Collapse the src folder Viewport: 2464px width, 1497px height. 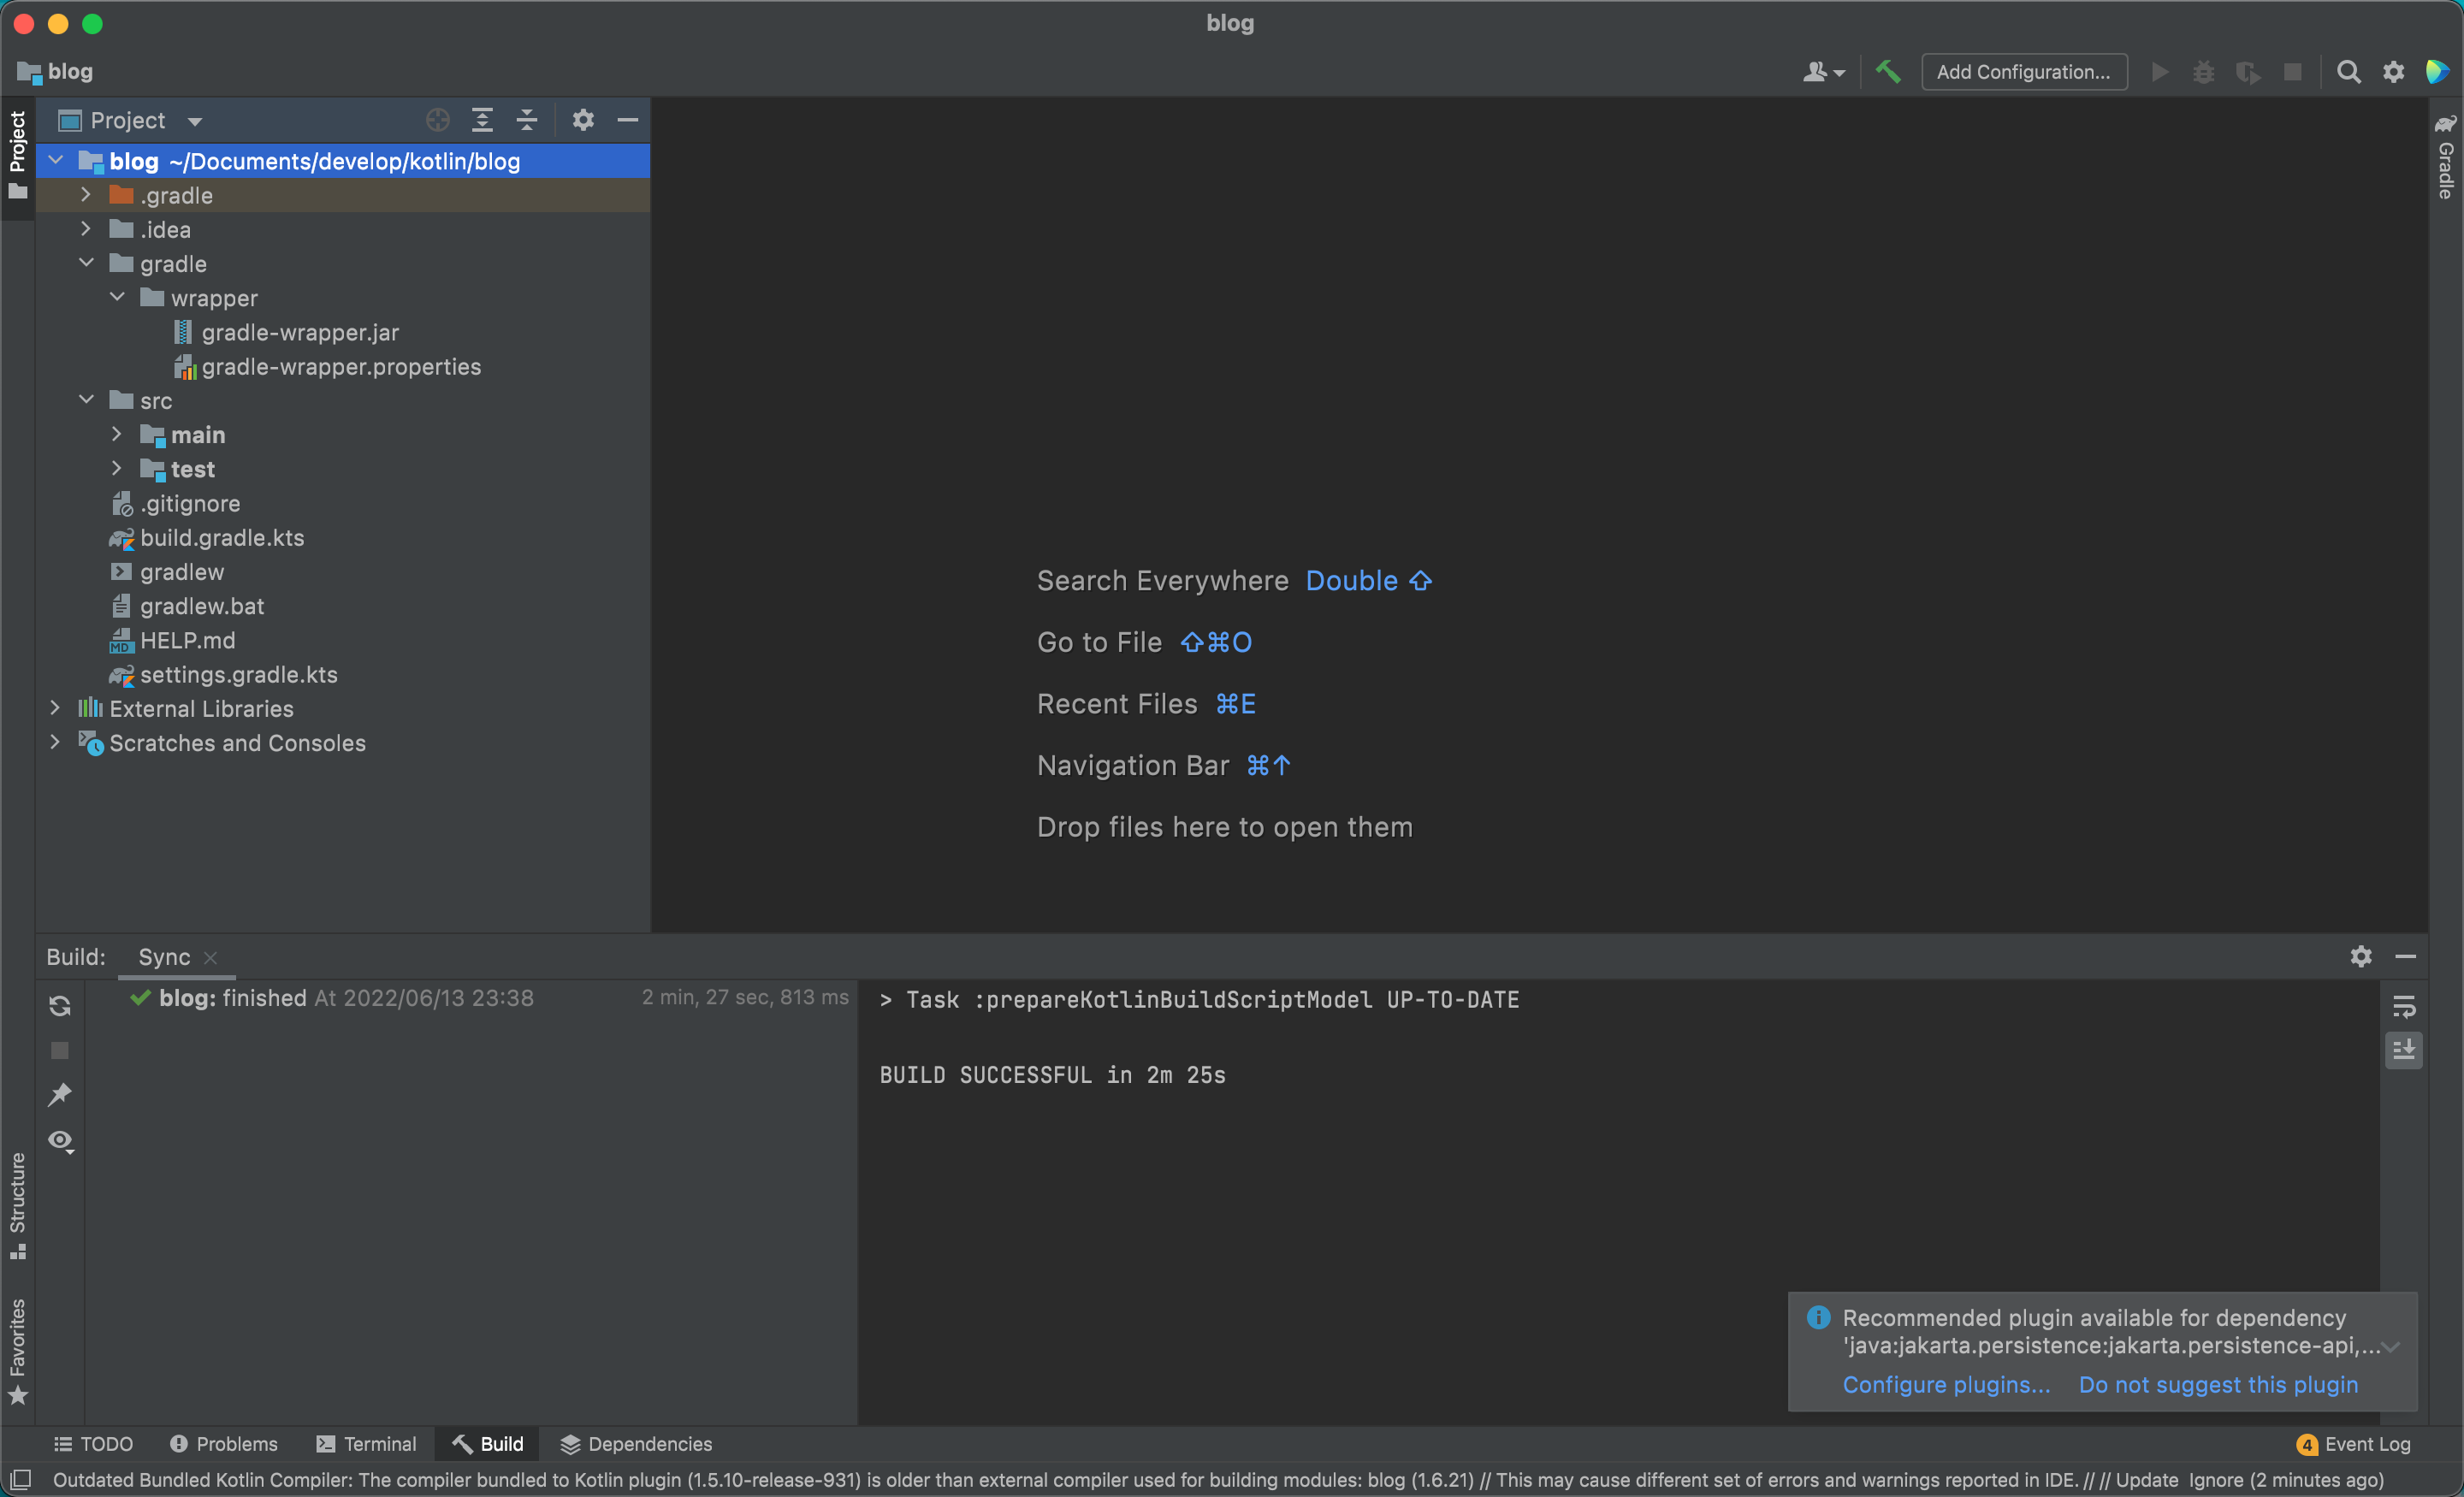tap(86, 400)
